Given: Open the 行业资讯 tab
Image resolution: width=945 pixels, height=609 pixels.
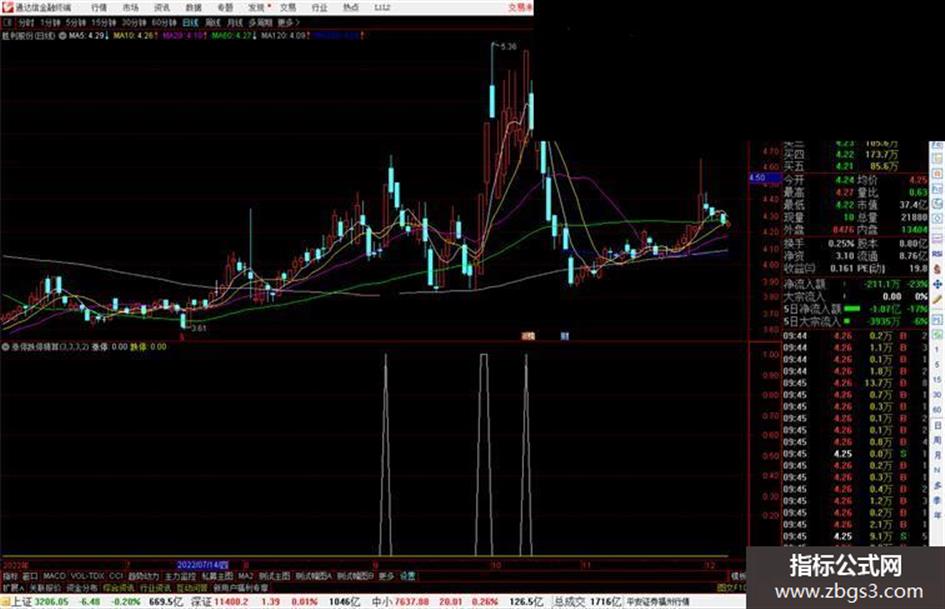Looking at the screenshot, I should coord(155,587).
